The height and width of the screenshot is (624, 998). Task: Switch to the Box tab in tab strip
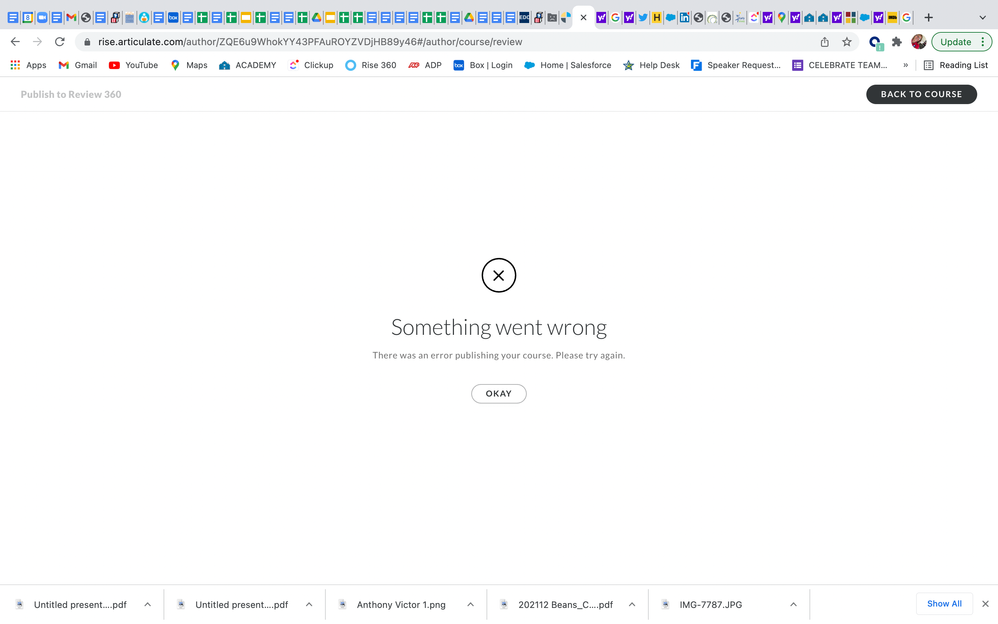[173, 18]
